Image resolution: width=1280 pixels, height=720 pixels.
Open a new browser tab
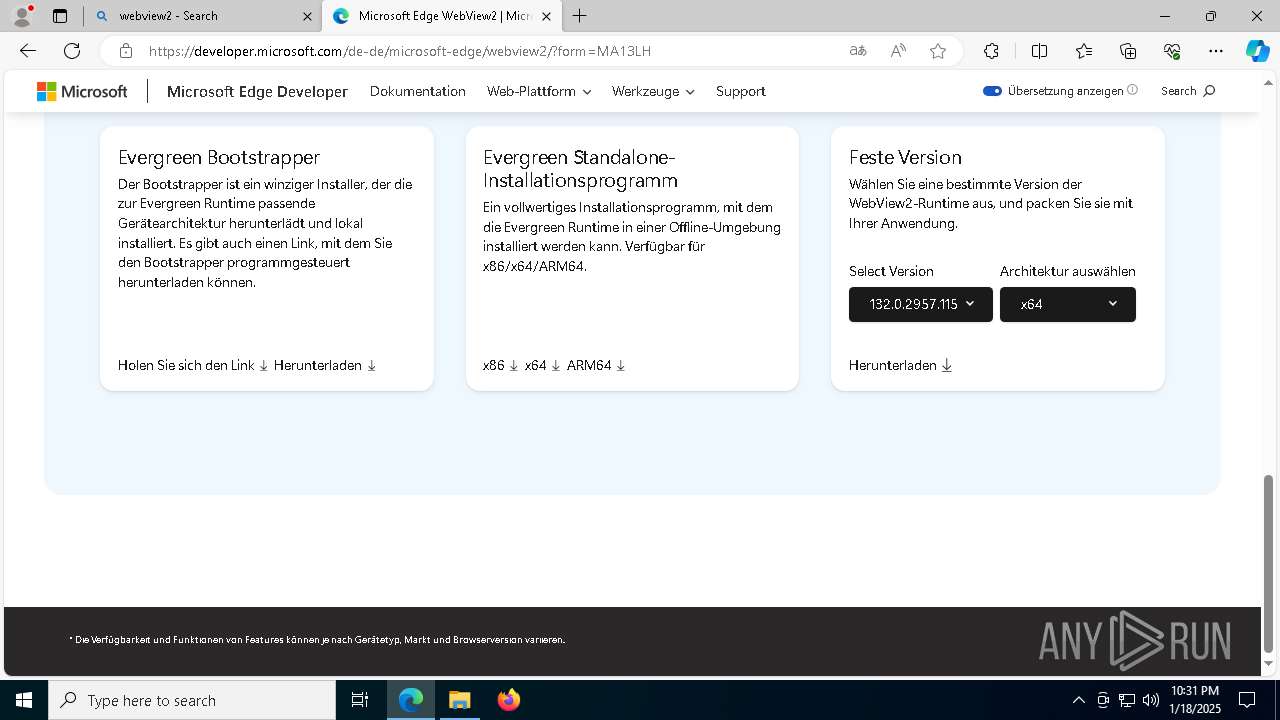pyautogui.click(x=580, y=16)
